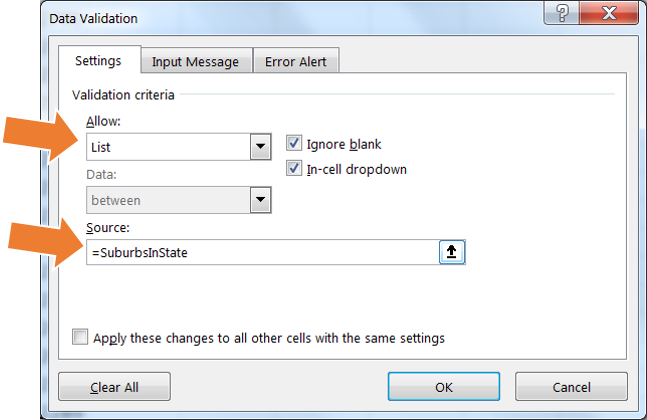Screen dimensions: 647x420
Task: Click the Data Validation title bar
Action: [x=289, y=18]
